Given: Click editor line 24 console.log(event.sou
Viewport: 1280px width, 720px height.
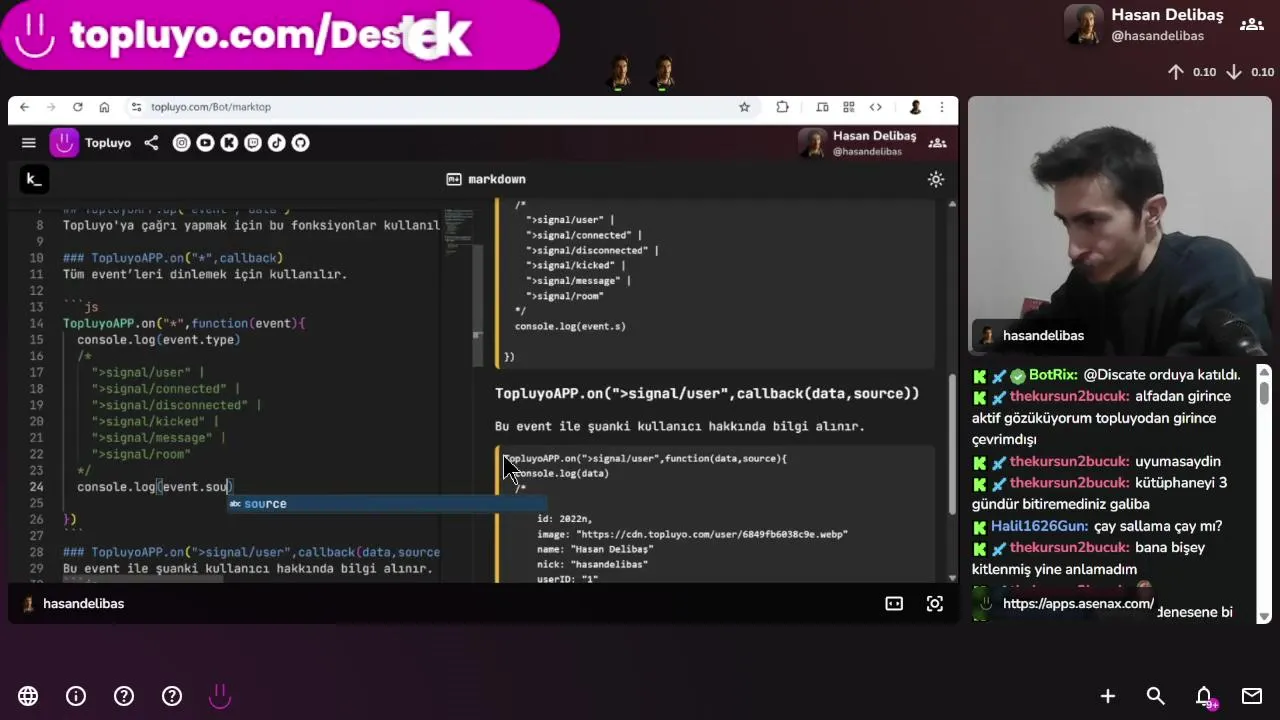Looking at the screenshot, I should click(x=155, y=487).
